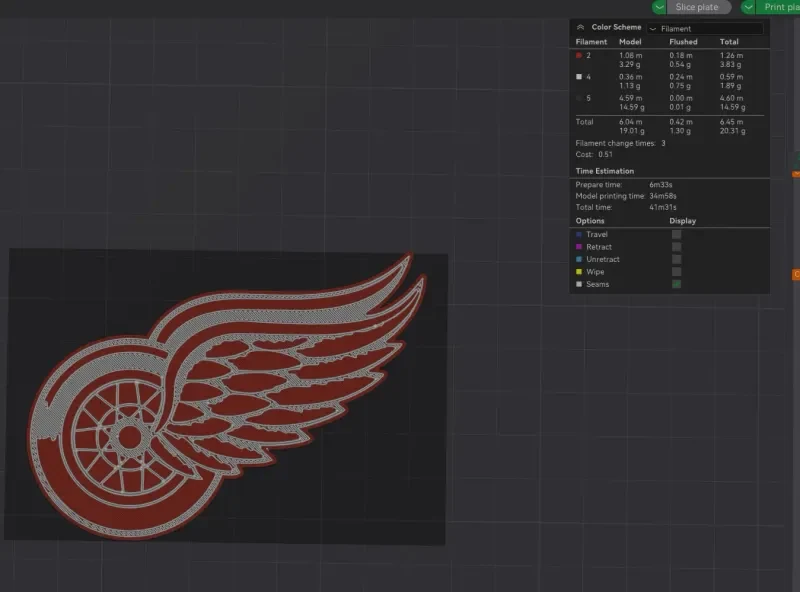Toggle the Unretract display checkbox
The height and width of the screenshot is (592, 800).
pyautogui.click(x=677, y=259)
